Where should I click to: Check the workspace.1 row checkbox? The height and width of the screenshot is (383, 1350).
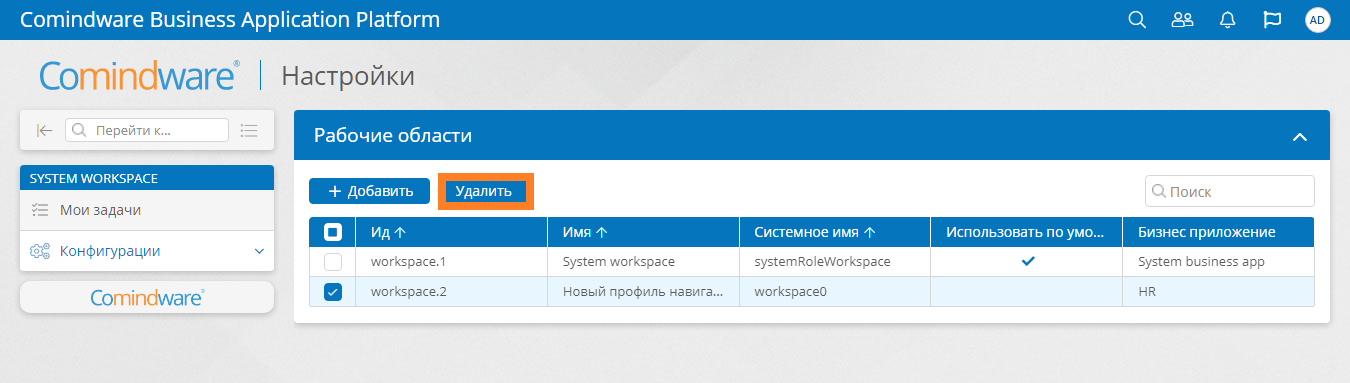click(333, 262)
